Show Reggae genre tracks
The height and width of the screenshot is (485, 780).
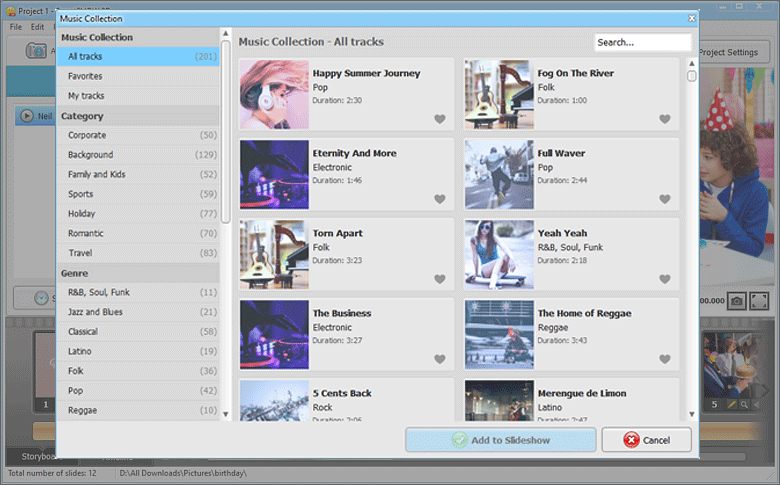[x=138, y=410]
